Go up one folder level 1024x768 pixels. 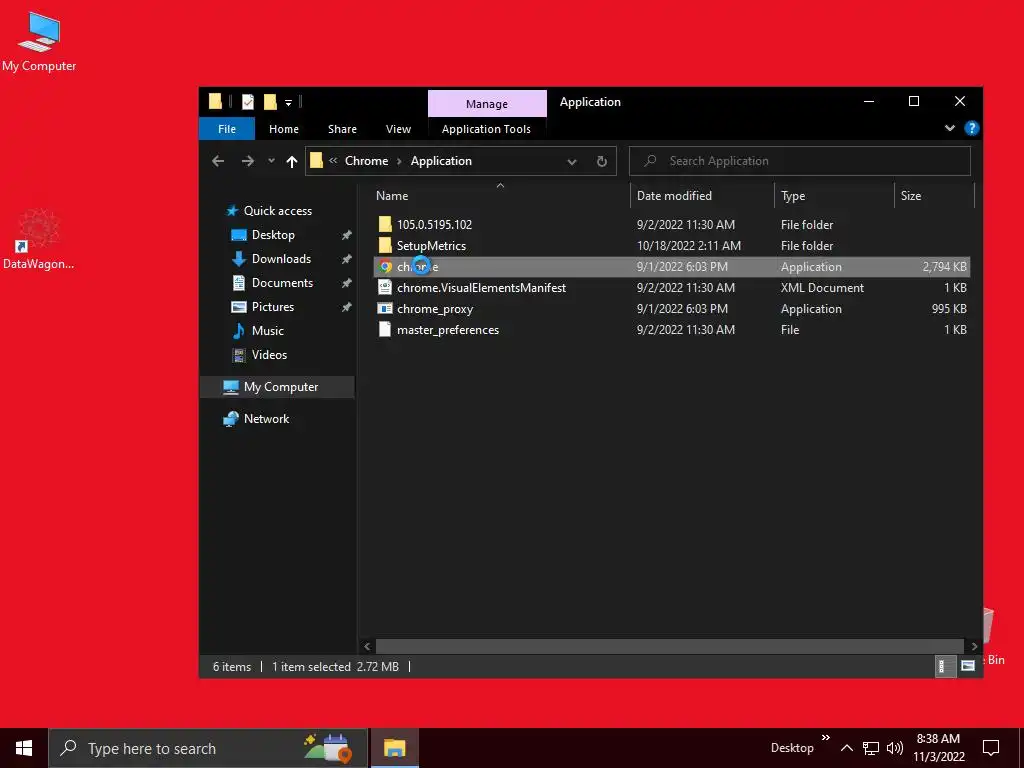292,161
